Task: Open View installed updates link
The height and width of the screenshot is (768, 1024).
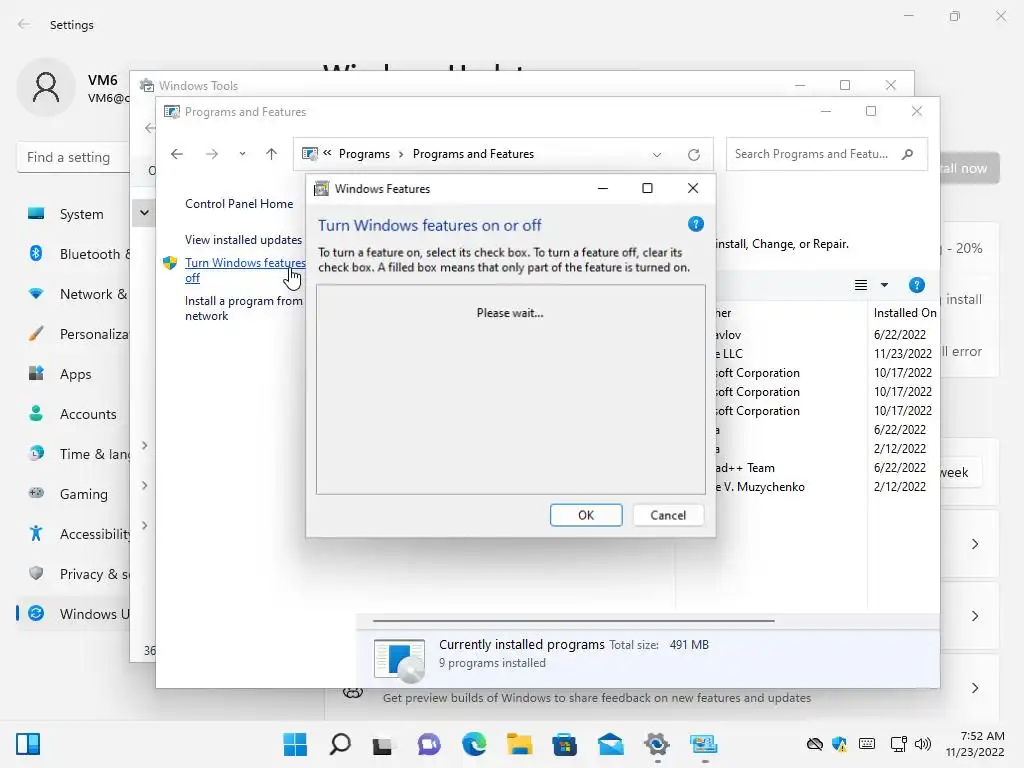Action: tap(243, 240)
